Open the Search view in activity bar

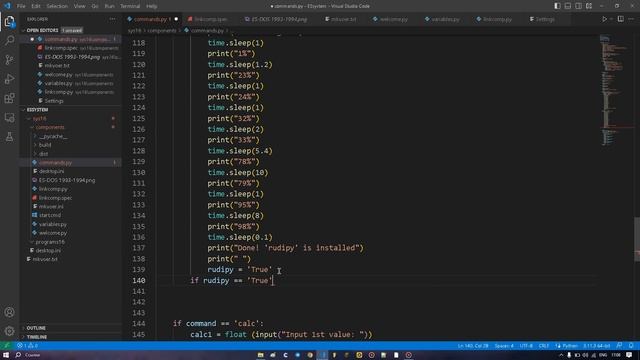(9, 40)
